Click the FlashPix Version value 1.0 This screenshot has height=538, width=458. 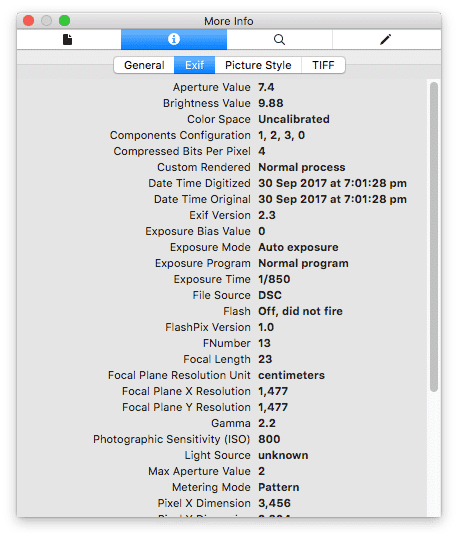[x=266, y=327]
